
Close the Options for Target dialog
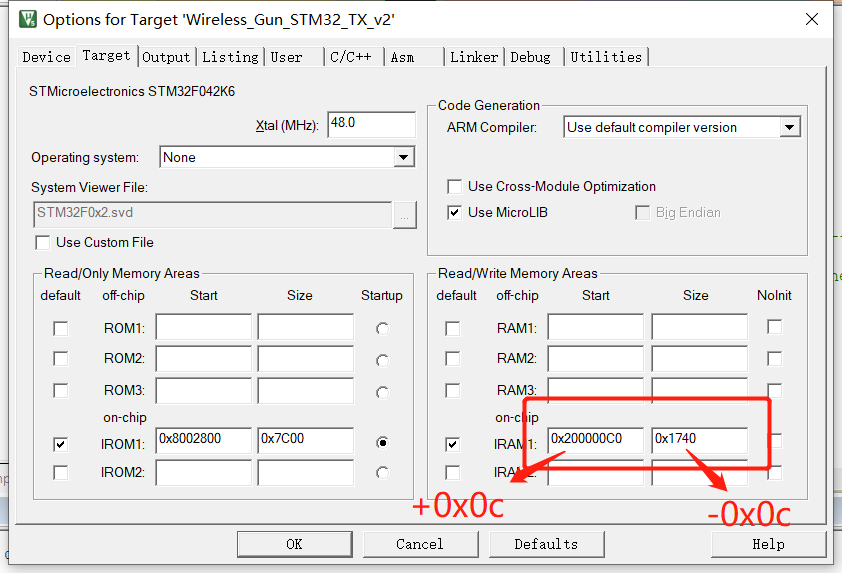click(811, 19)
